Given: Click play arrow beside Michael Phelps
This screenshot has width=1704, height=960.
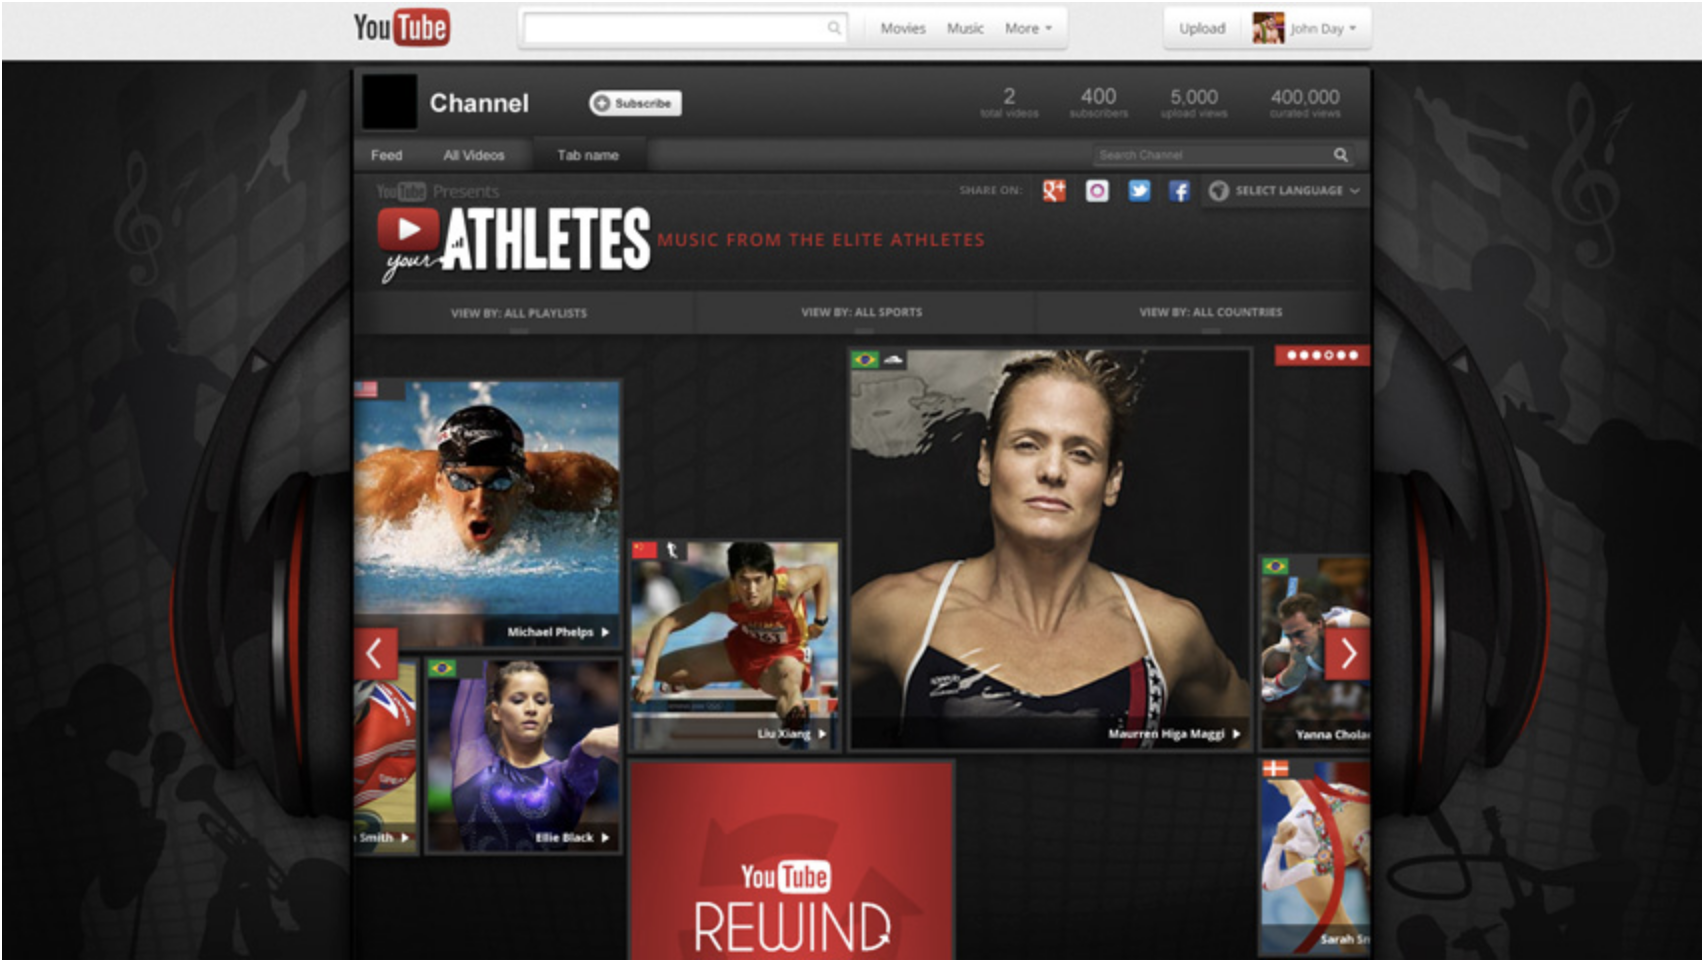Looking at the screenshot, I should point(605,632).
